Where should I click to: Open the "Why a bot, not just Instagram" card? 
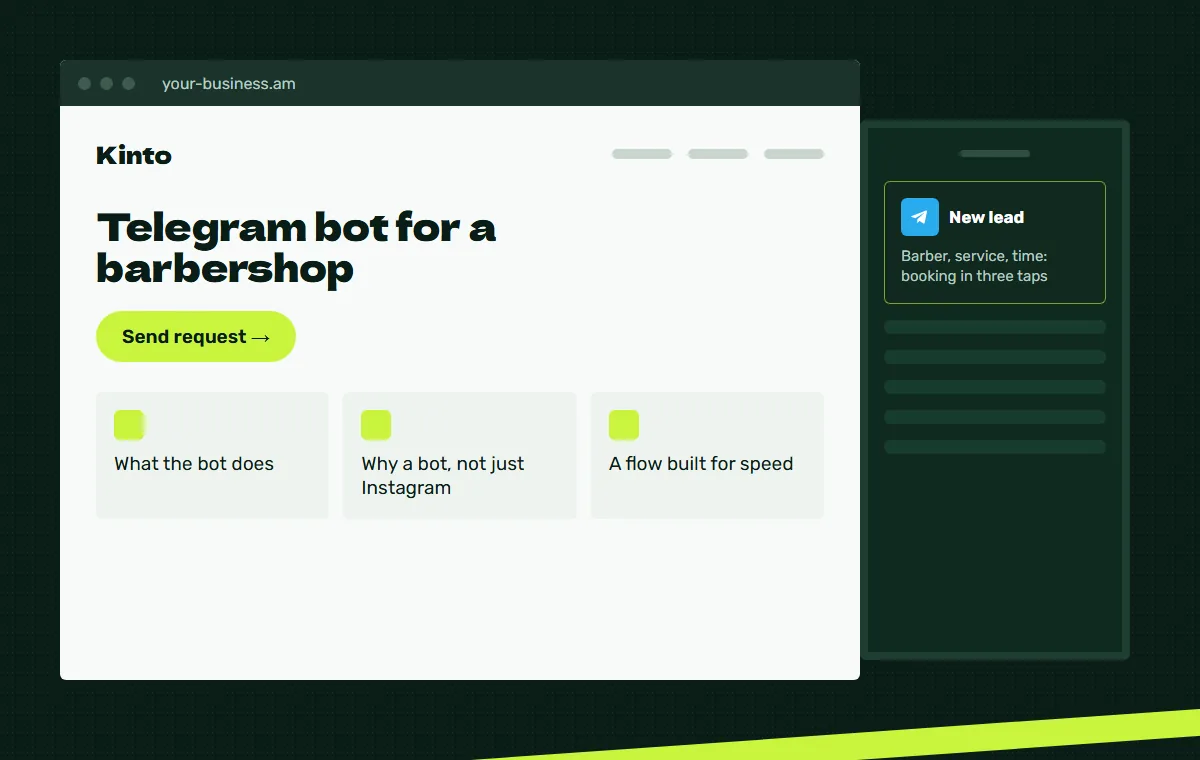pyautogui.click(x=460, y=455)
